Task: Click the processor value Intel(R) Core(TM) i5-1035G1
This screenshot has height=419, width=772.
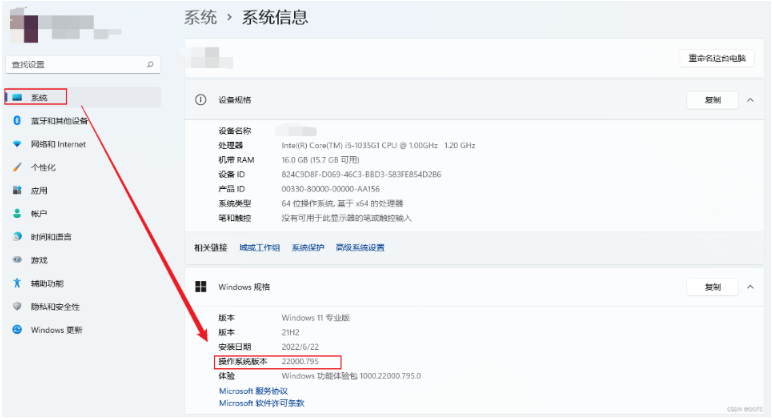Action: click(x=378, y=145)
